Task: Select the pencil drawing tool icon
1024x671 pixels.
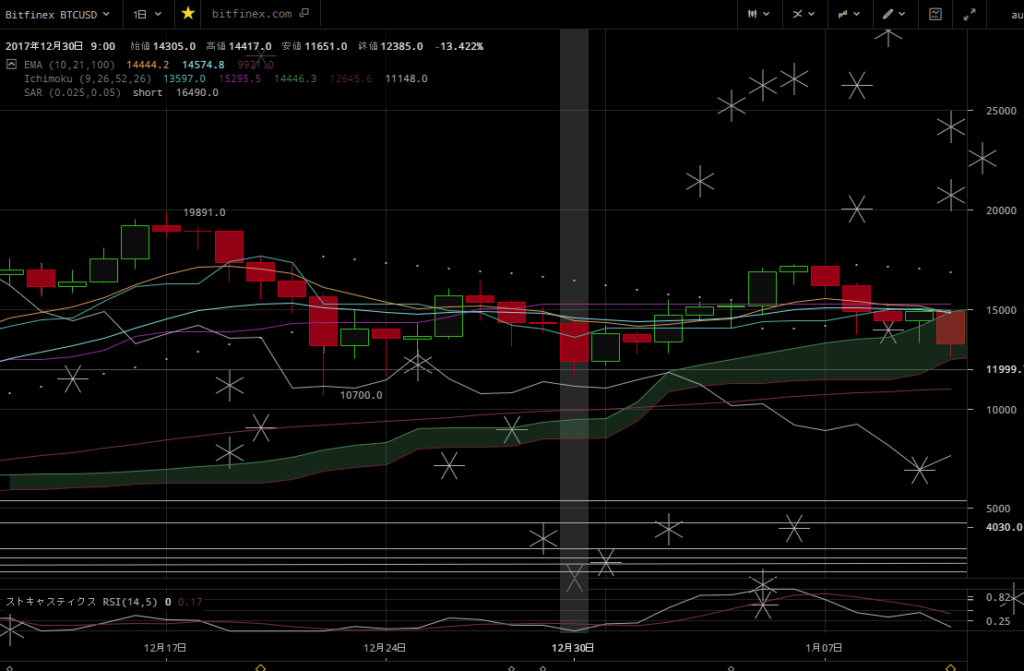Action: click(x=887, y=14)
